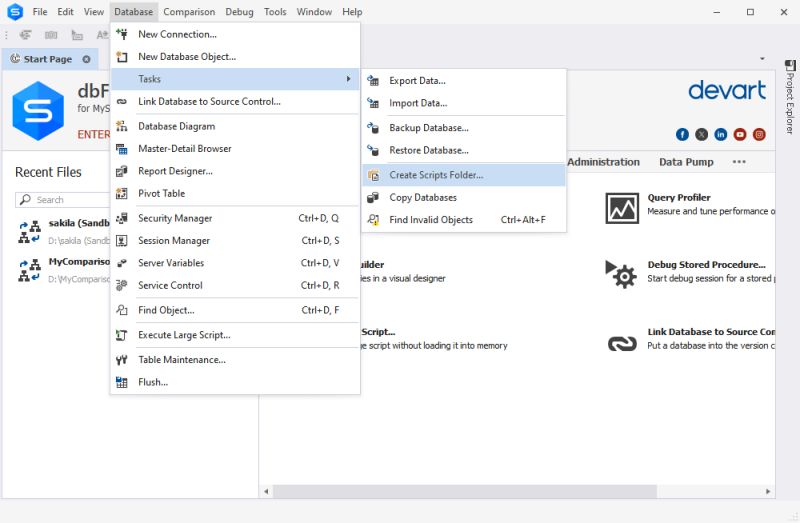Open Link Database to Source Control card
Viewport: 800px width, 523px height.
click(691, 339)
